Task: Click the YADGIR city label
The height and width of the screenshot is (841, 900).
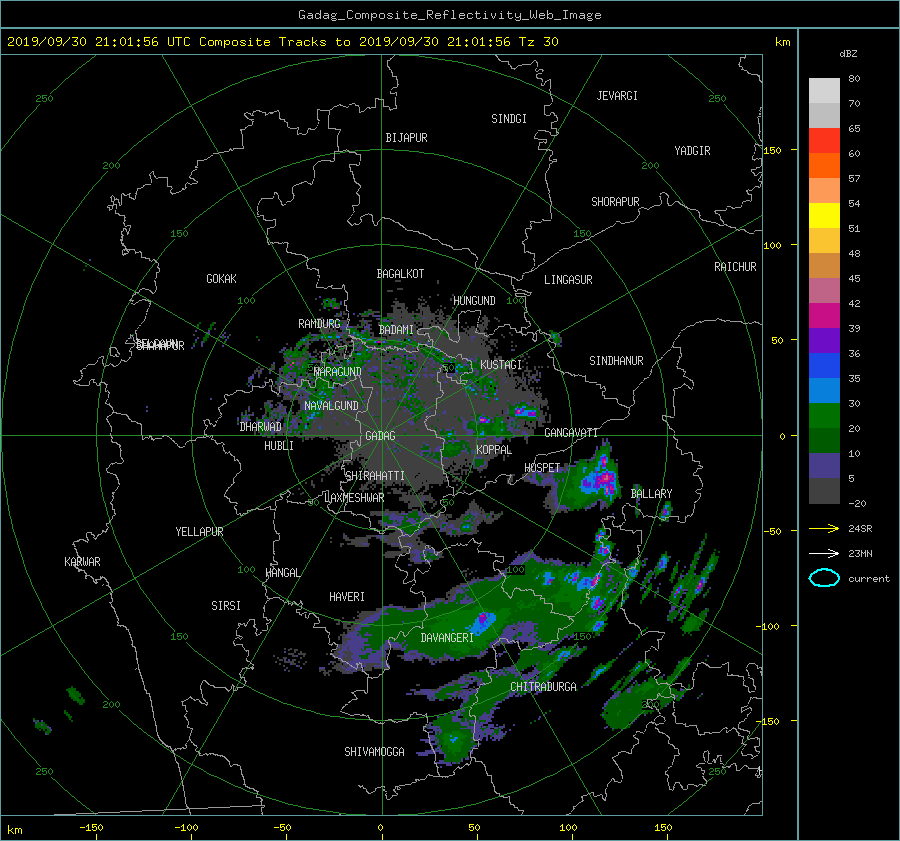Action: point(692,151)
